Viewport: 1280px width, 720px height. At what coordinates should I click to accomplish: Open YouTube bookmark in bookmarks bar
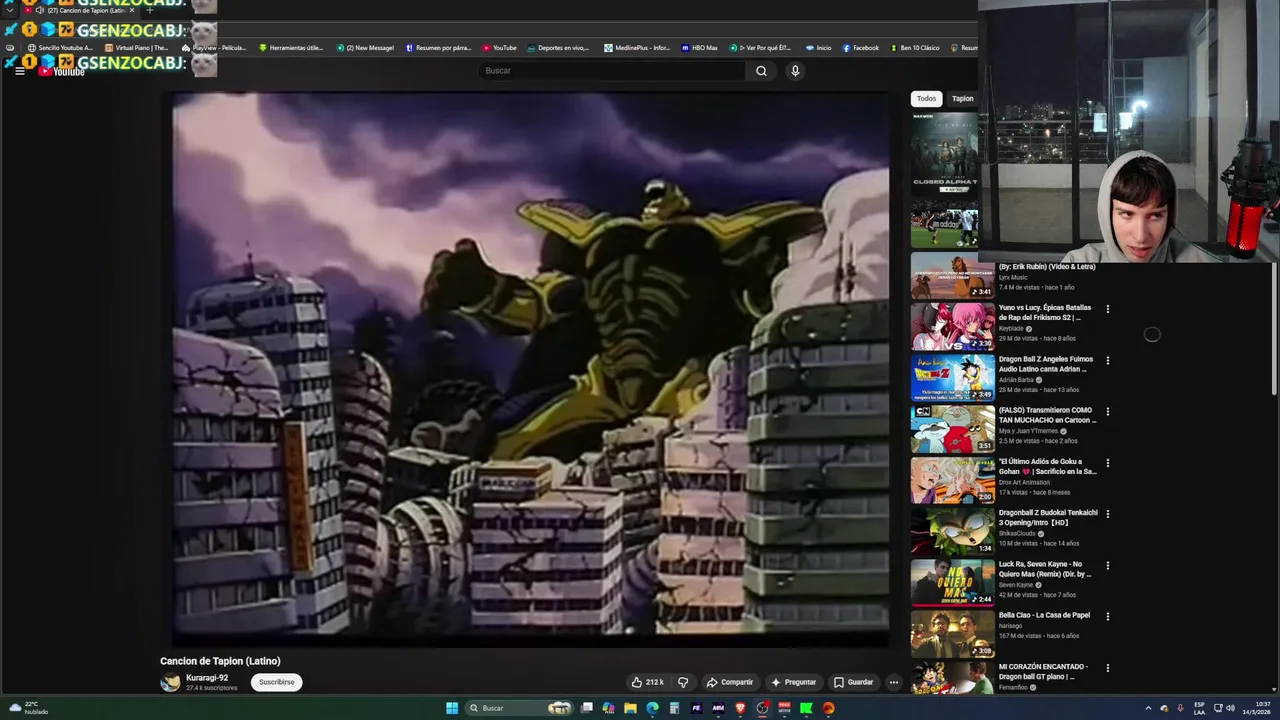pyautogui.click(x=500, y=48)
